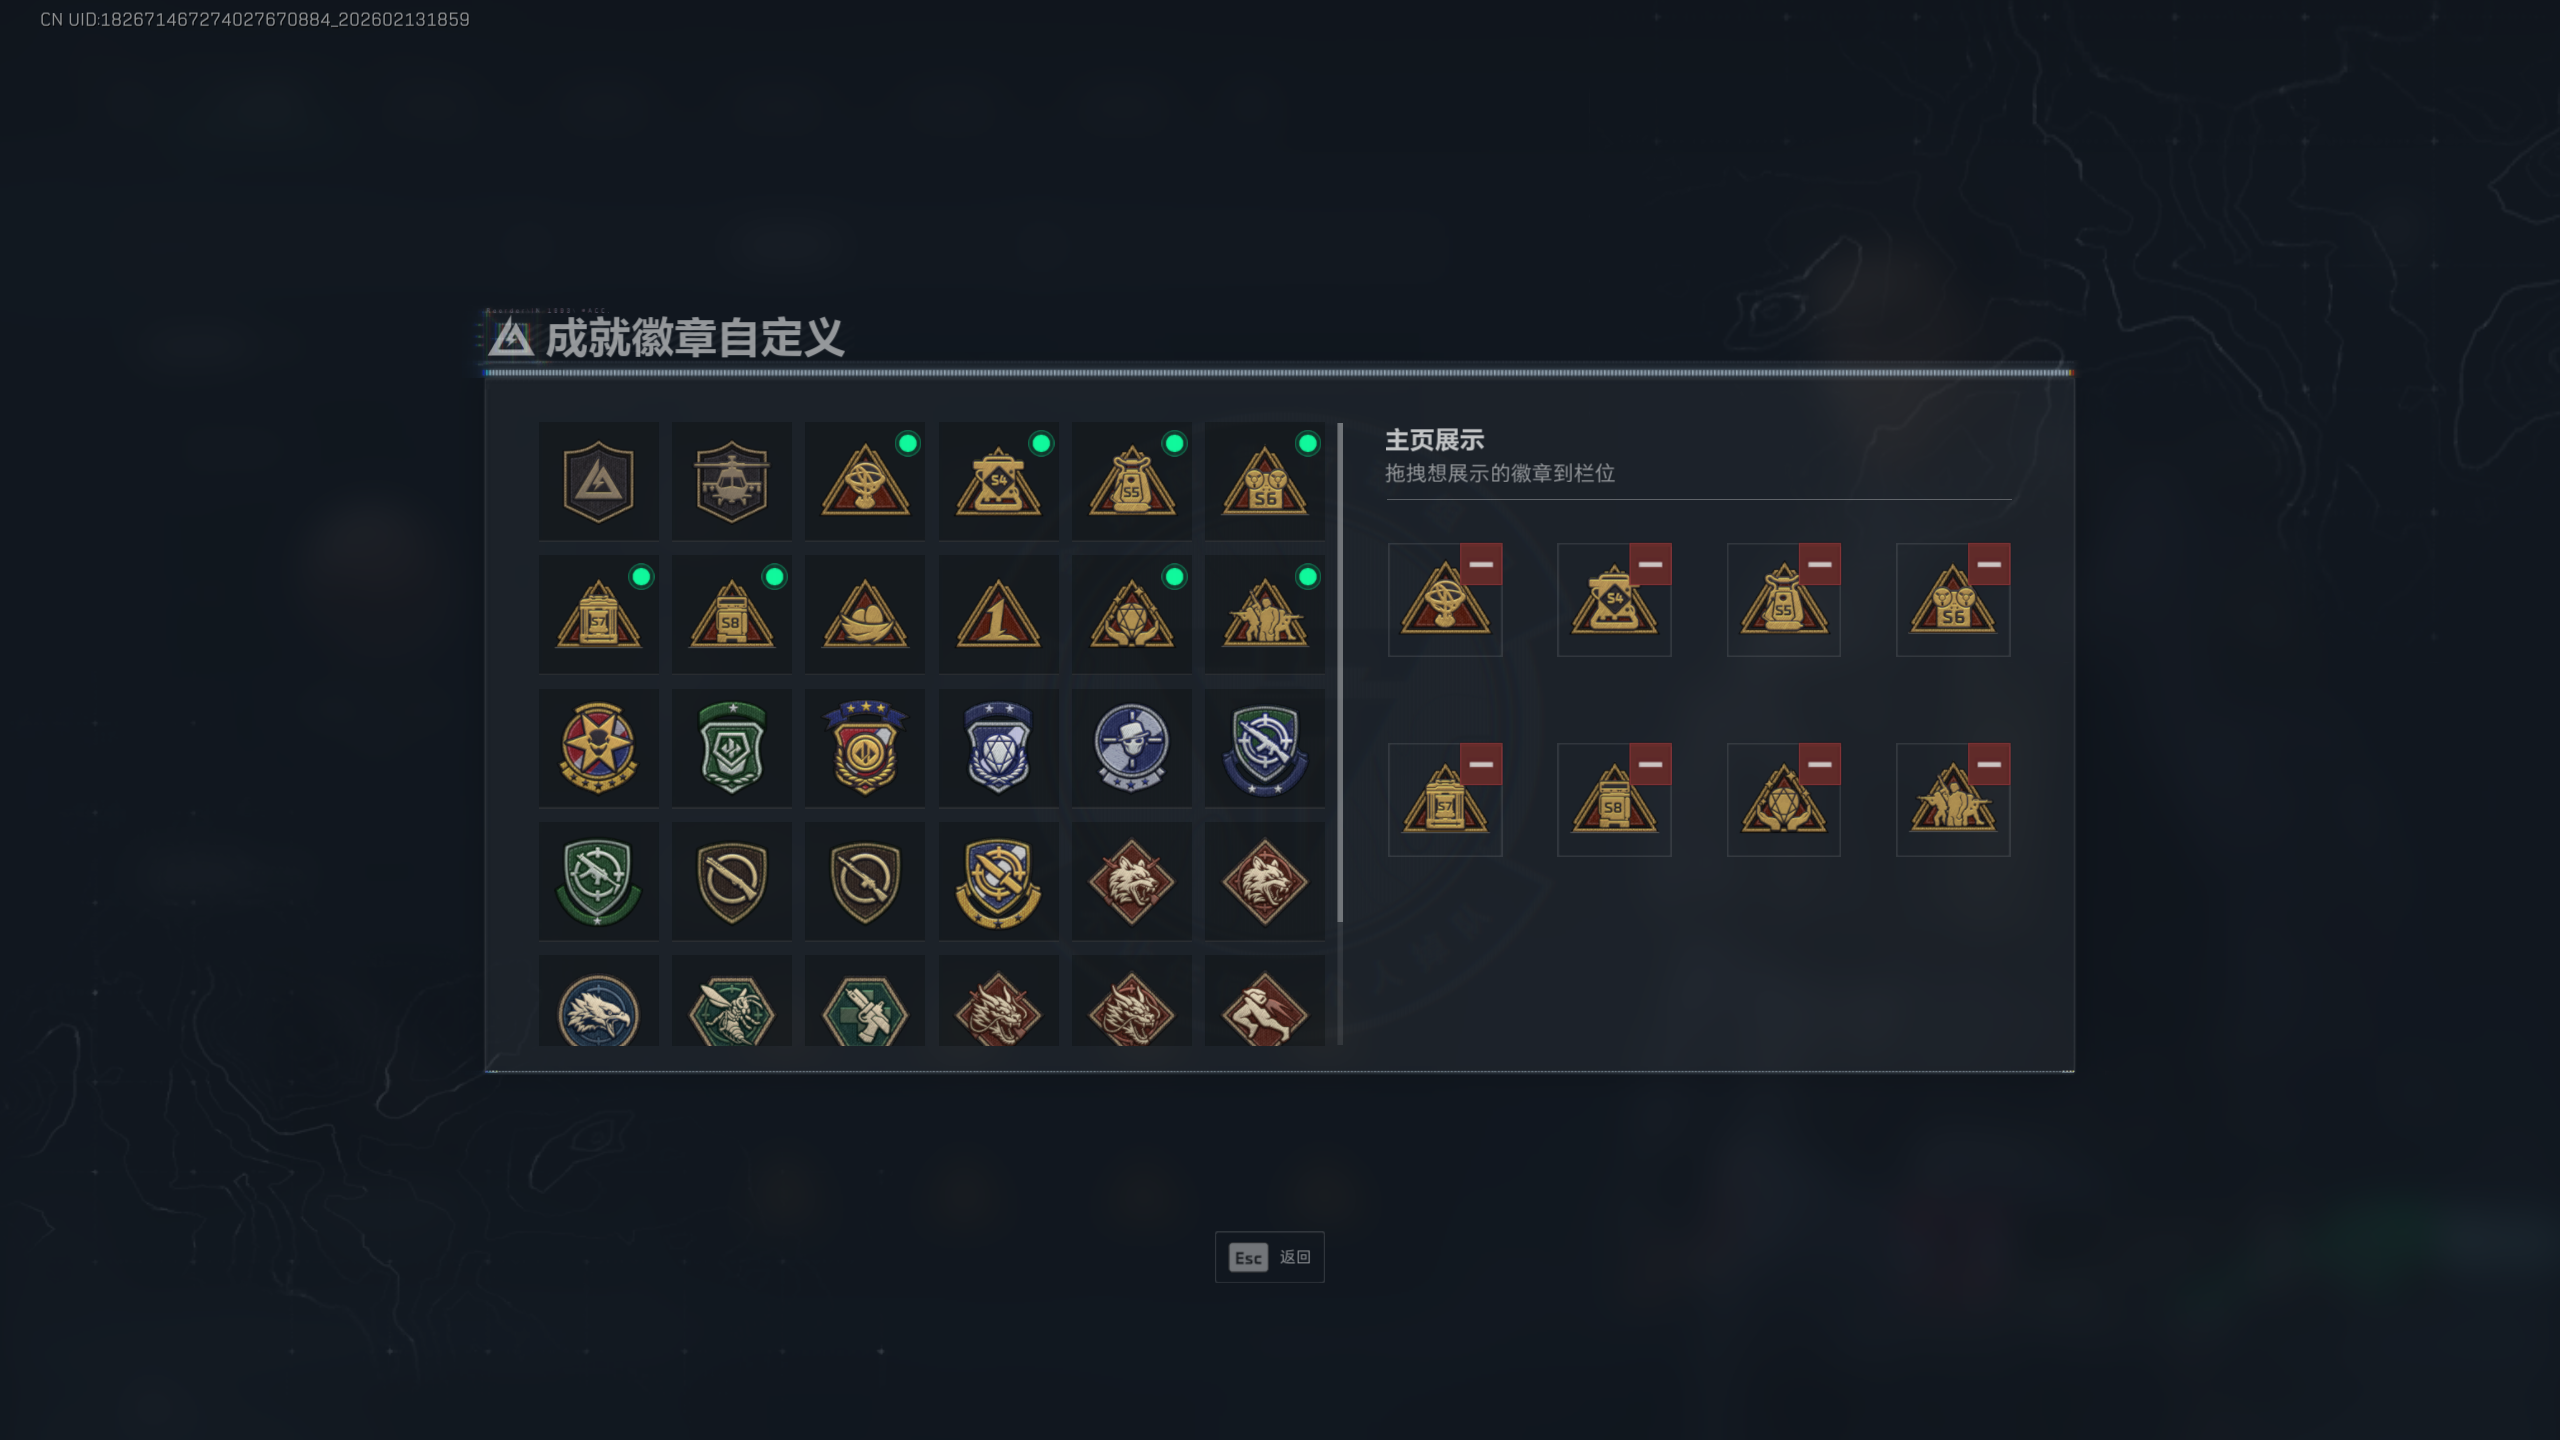Select the bird nest triangle badge

pyautogui.click(x=865, y=614)
